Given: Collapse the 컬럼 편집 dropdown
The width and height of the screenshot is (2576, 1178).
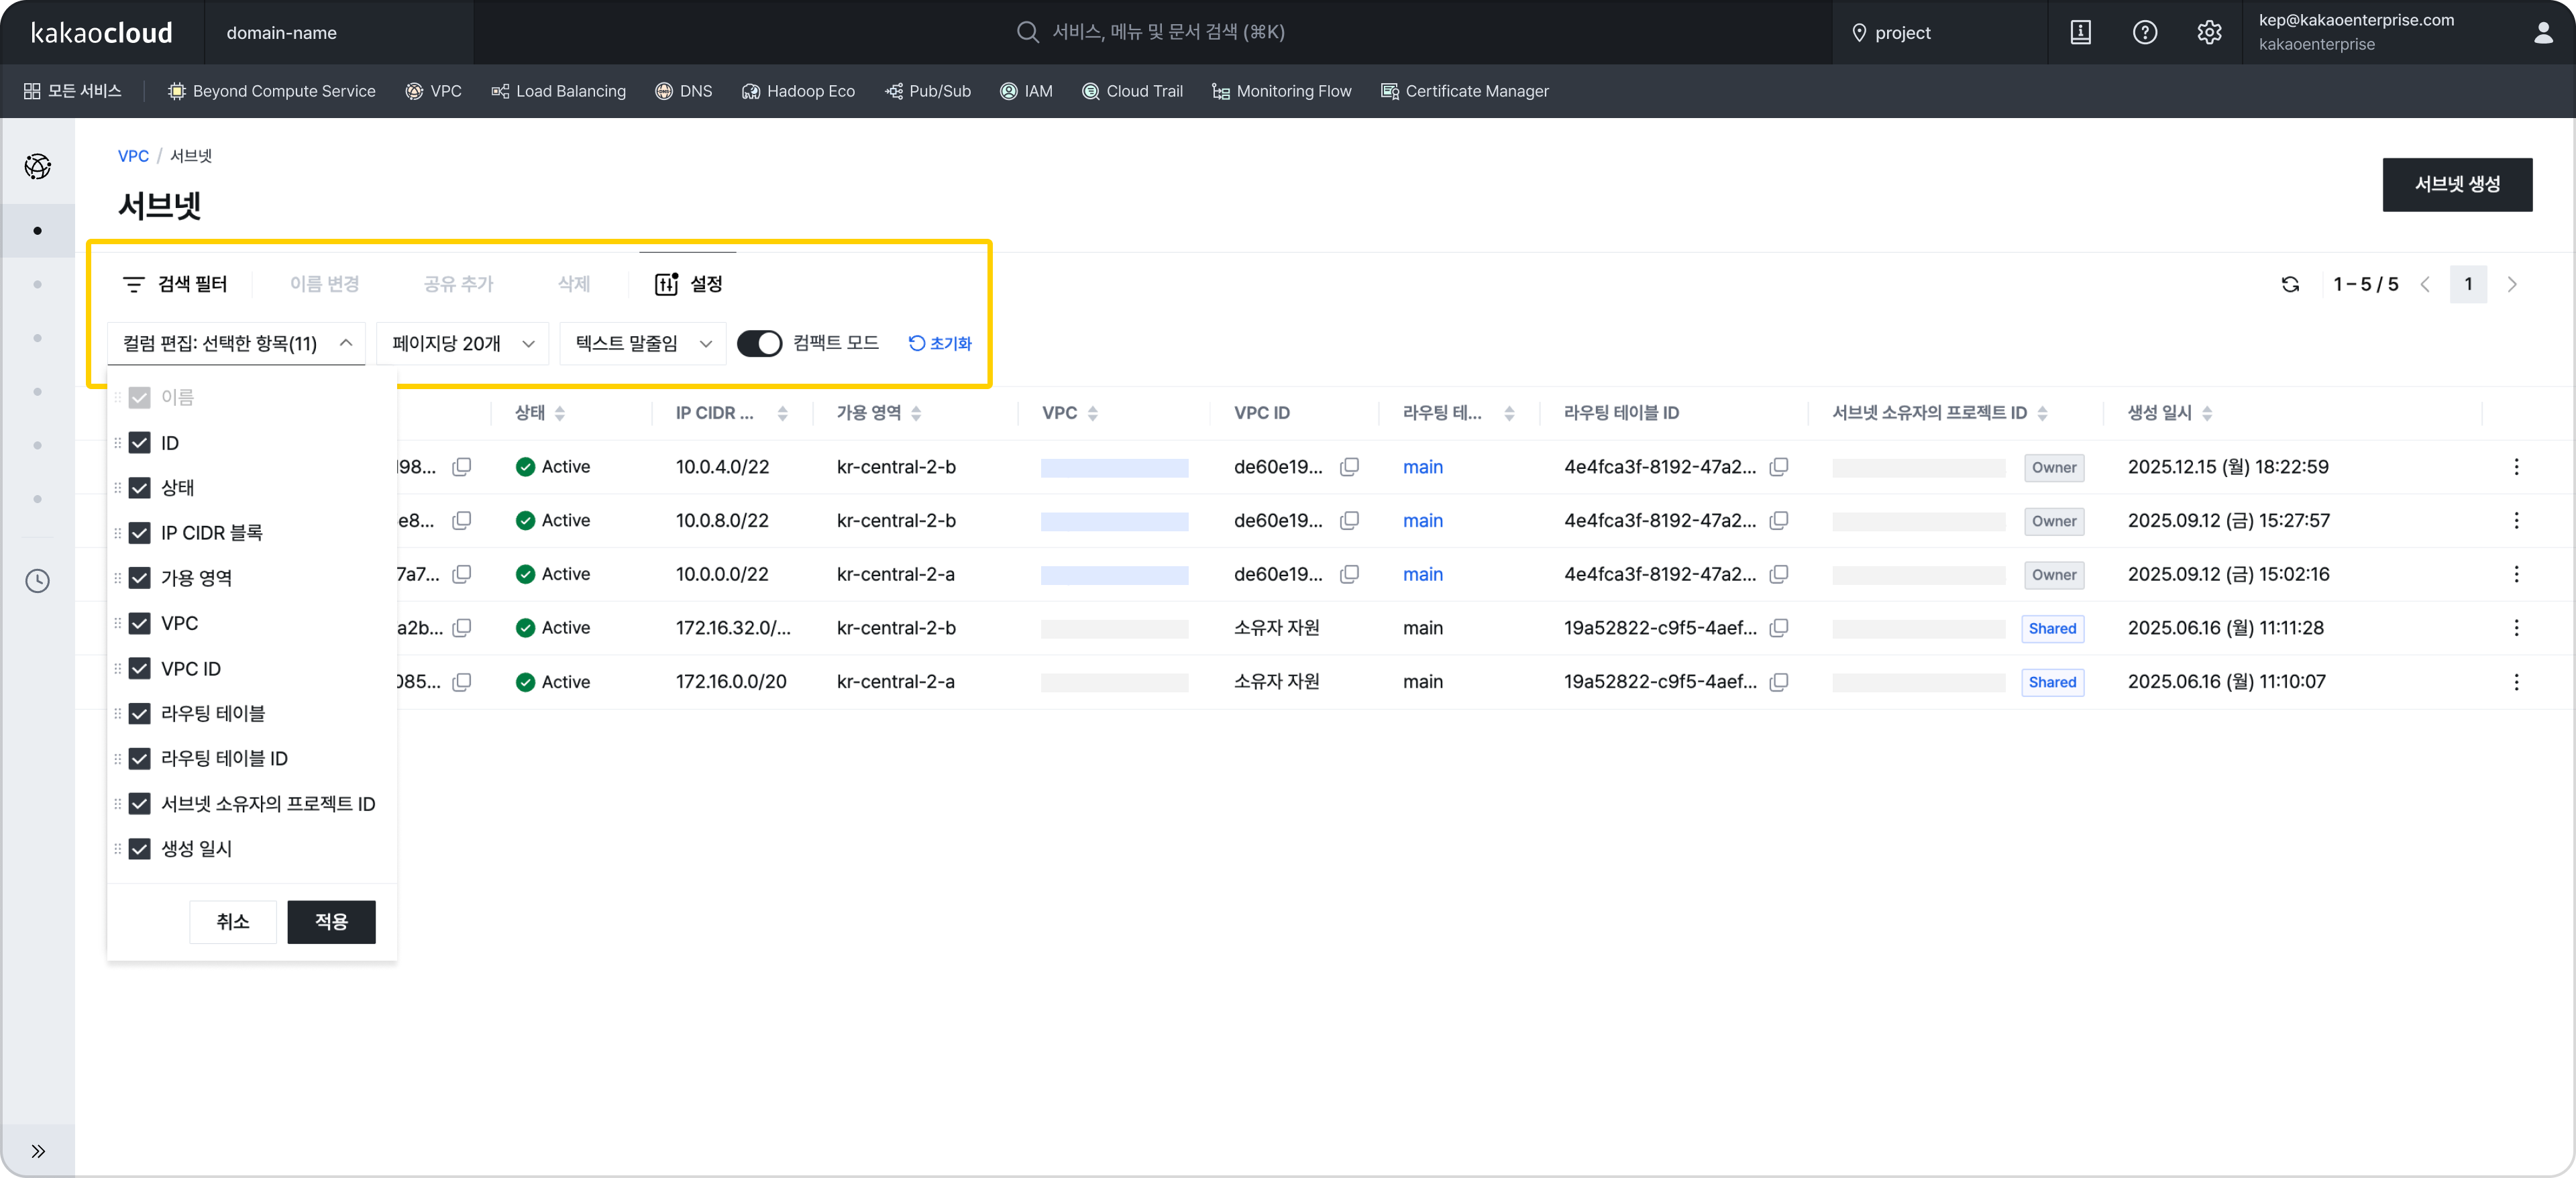Looking at the screenshot, I should coord(237,343).
